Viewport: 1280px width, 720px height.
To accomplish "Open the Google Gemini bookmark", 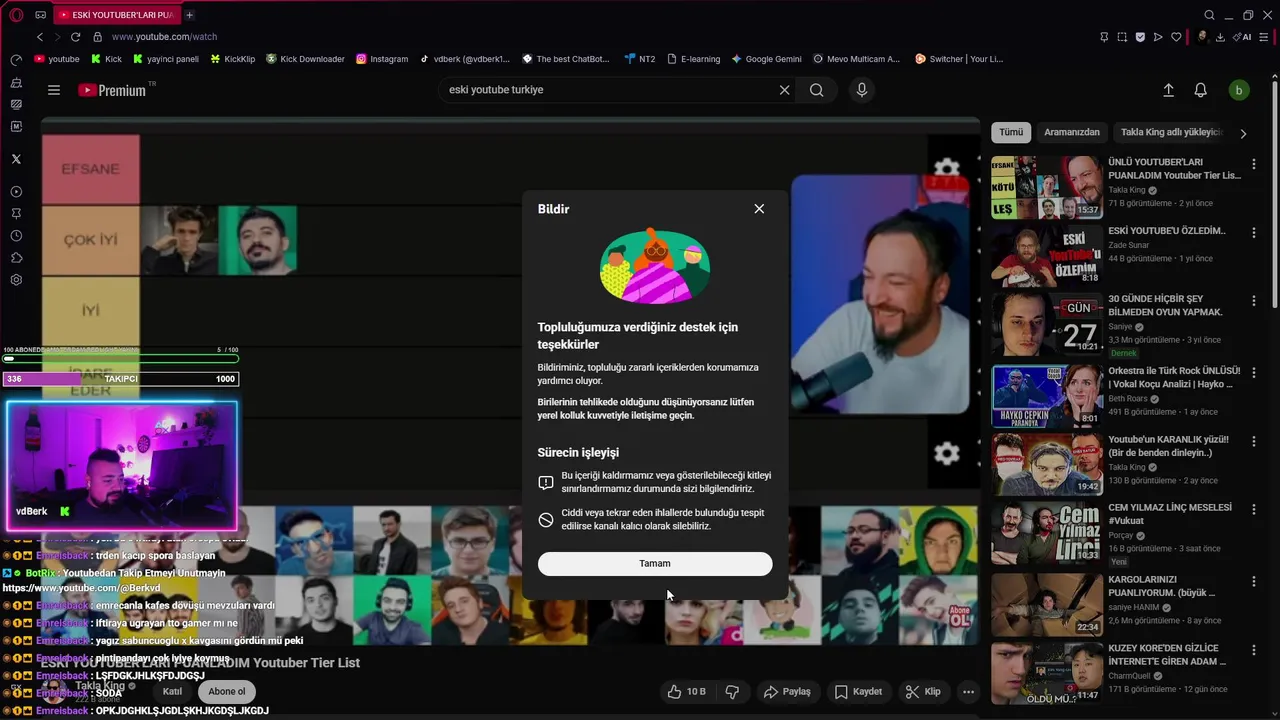I will (x=766, y=59).
